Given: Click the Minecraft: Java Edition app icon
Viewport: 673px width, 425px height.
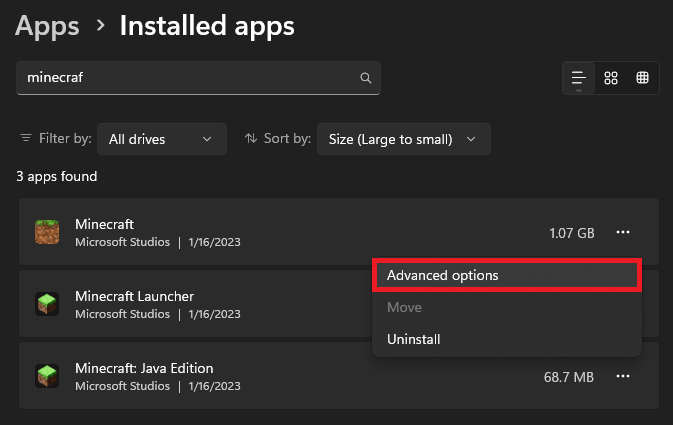Looking at the screenshot, I should click(47, 376).
